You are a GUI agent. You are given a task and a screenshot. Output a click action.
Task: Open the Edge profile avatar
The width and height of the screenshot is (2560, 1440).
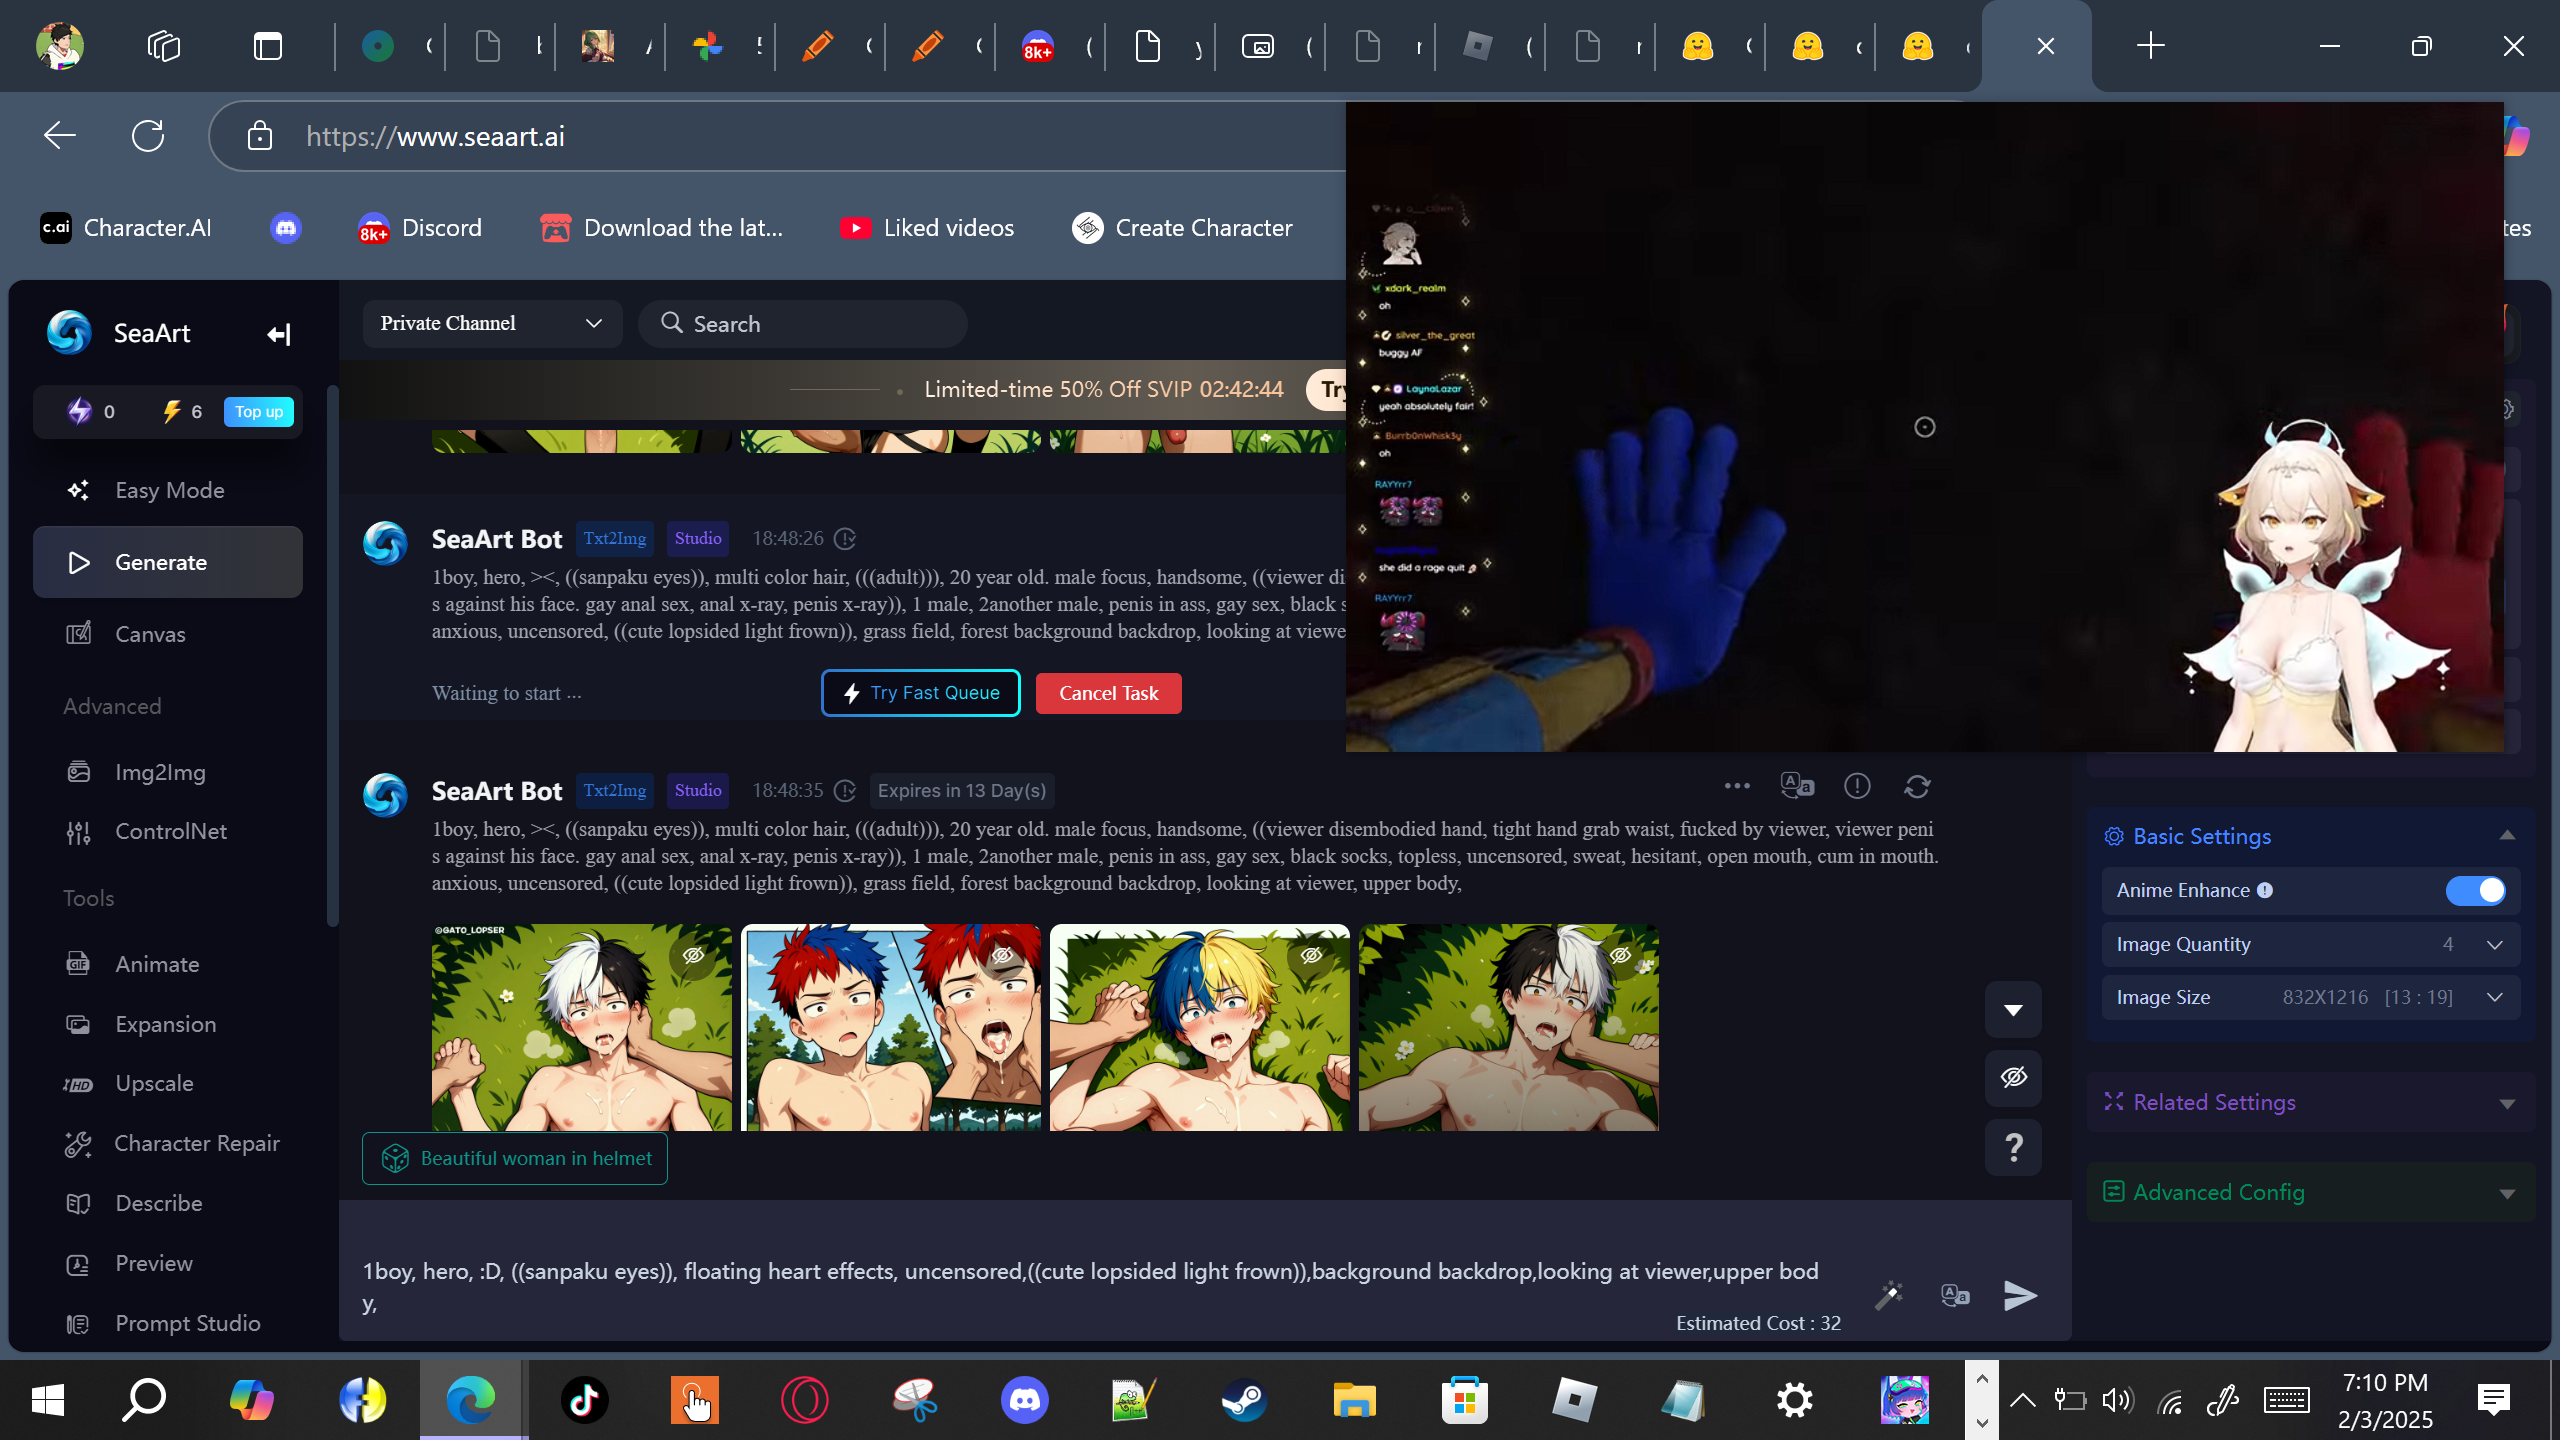click(59, 46)
